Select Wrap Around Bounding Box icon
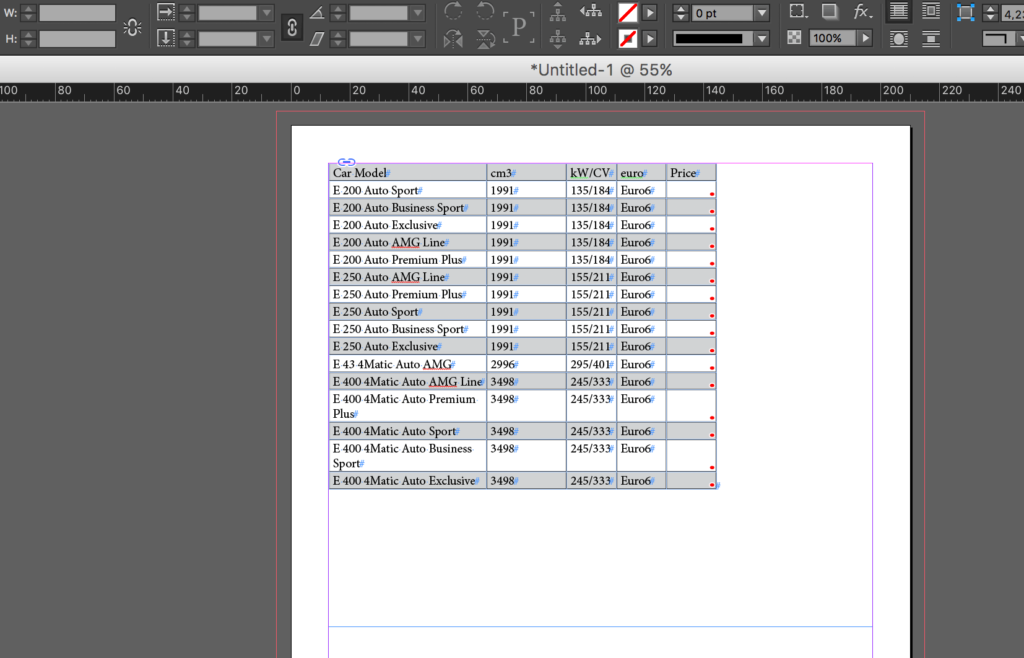The image size is (1024, 658). 931,12
